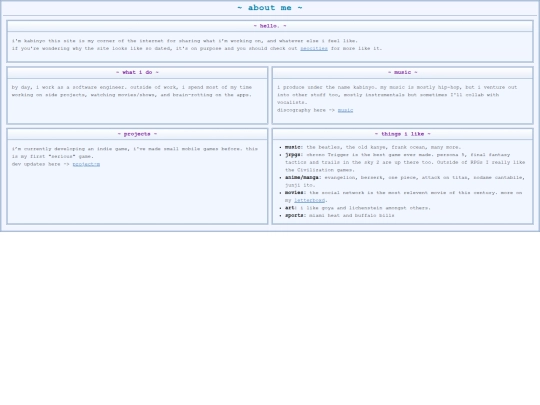This screenshot has width=540, height=405.
Task: Click the '~ projects ~' panel heading
Action: [x=137, y=134]
